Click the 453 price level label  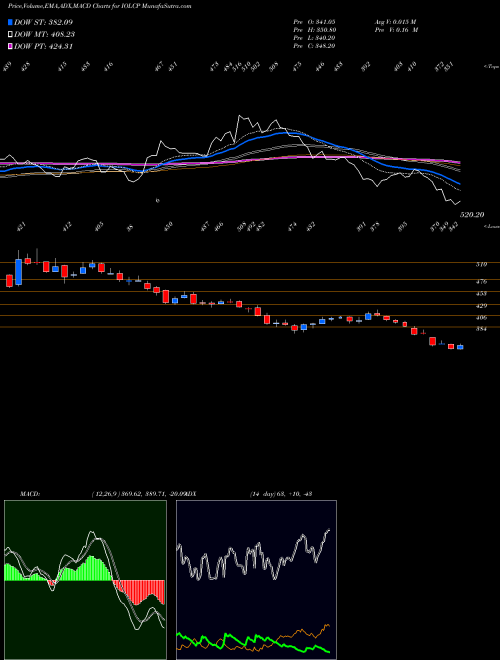click(481, 293)
